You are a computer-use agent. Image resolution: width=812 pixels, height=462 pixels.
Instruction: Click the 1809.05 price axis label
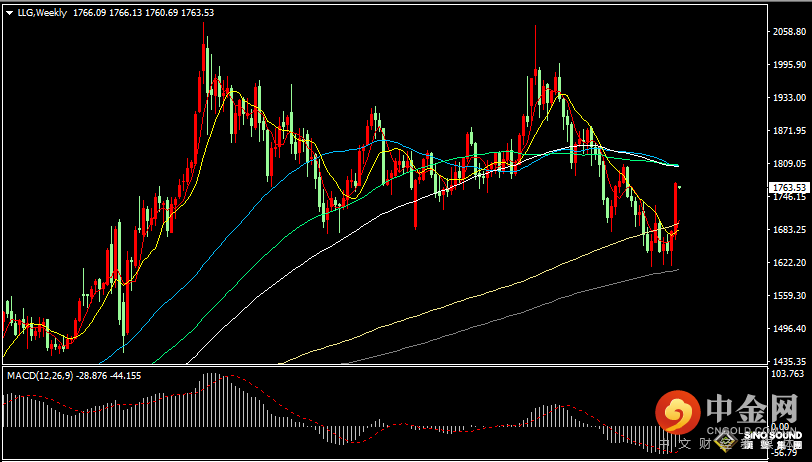[x=789, y=164]
